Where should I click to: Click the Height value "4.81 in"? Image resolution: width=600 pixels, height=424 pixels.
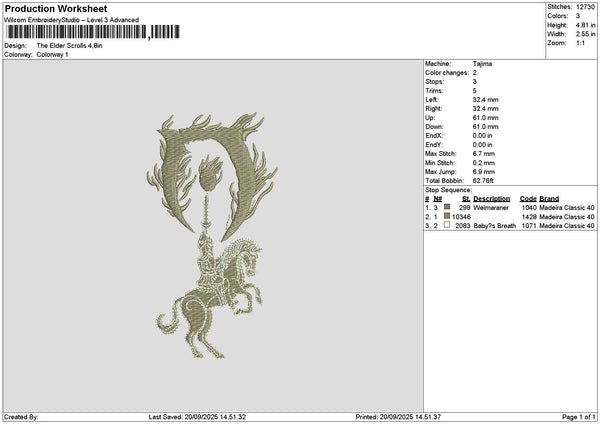[x=585, y=25]
